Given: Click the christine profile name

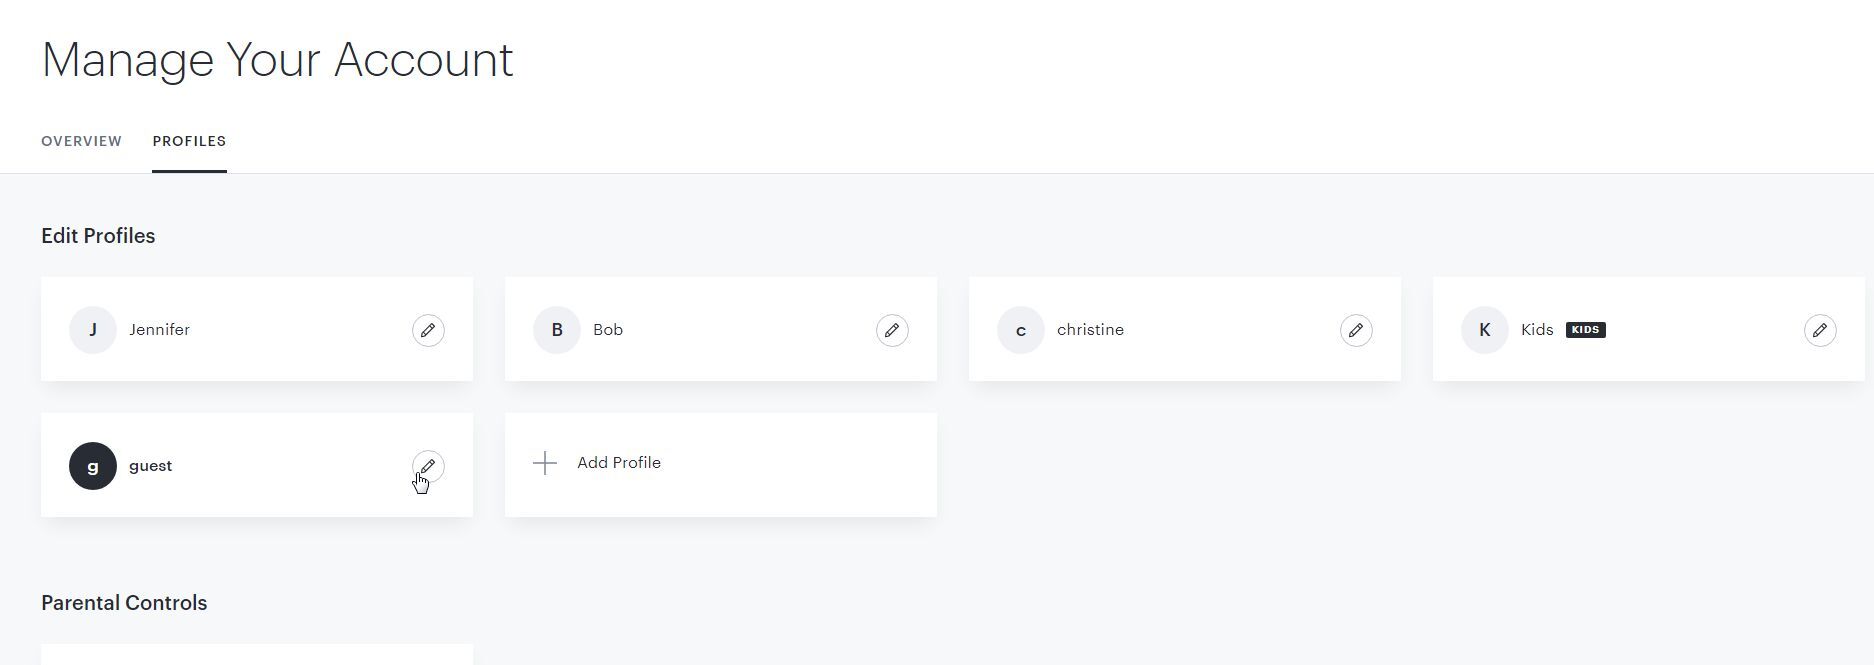Looking at the screenshot, I should [x=1090, y=330].
